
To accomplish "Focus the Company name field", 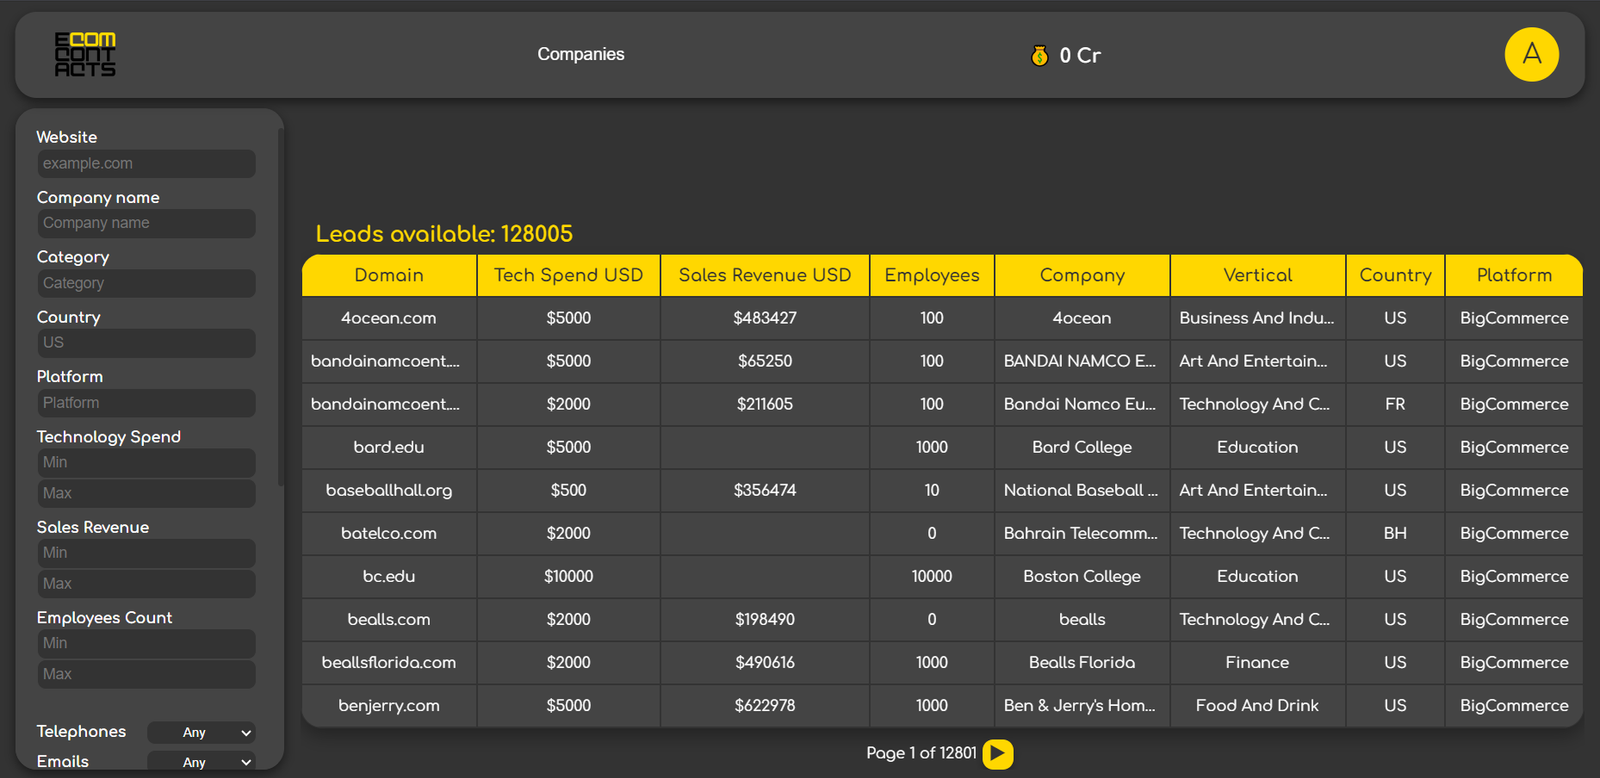I will (146, 223).
